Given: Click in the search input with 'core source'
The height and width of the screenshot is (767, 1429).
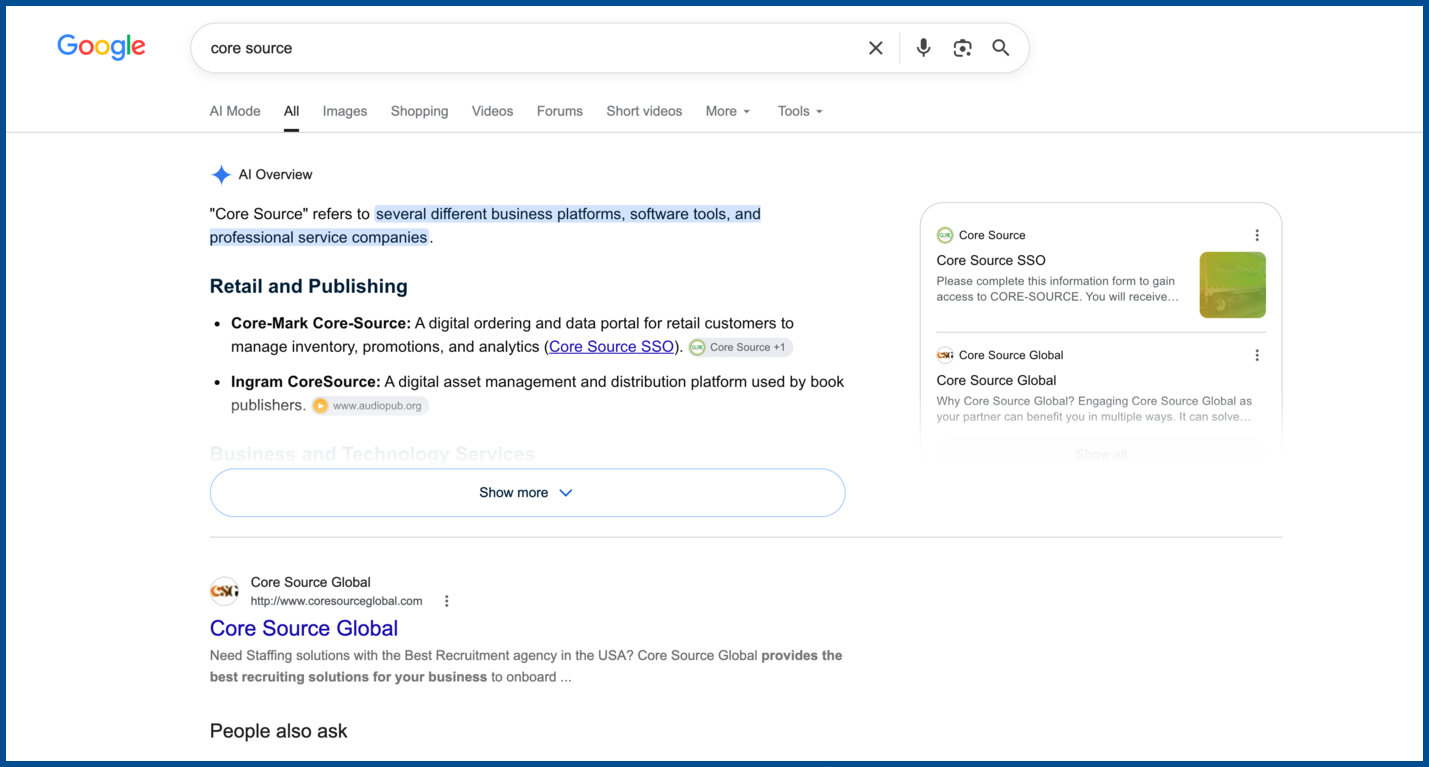Looking at the screenshot, I should (x=530, y=48).
